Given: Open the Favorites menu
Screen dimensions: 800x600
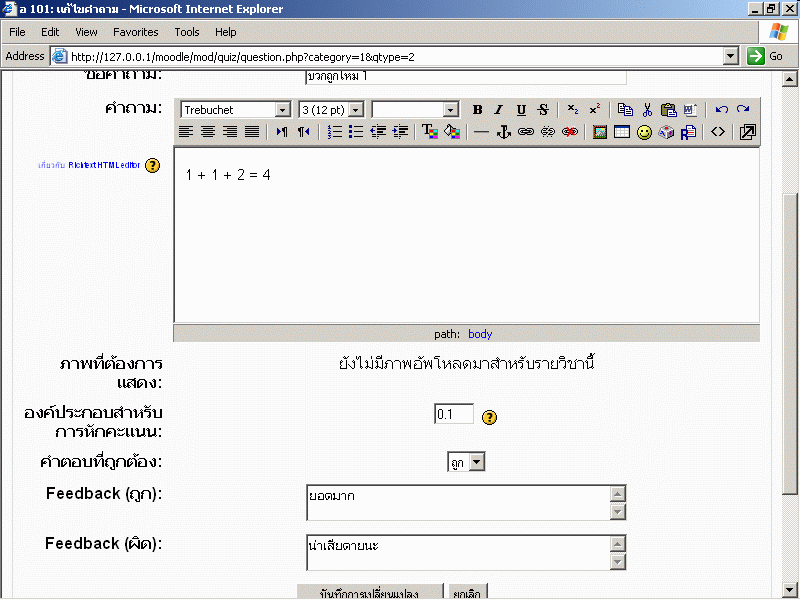Looking at the screenshot, I should click(135, 32).
